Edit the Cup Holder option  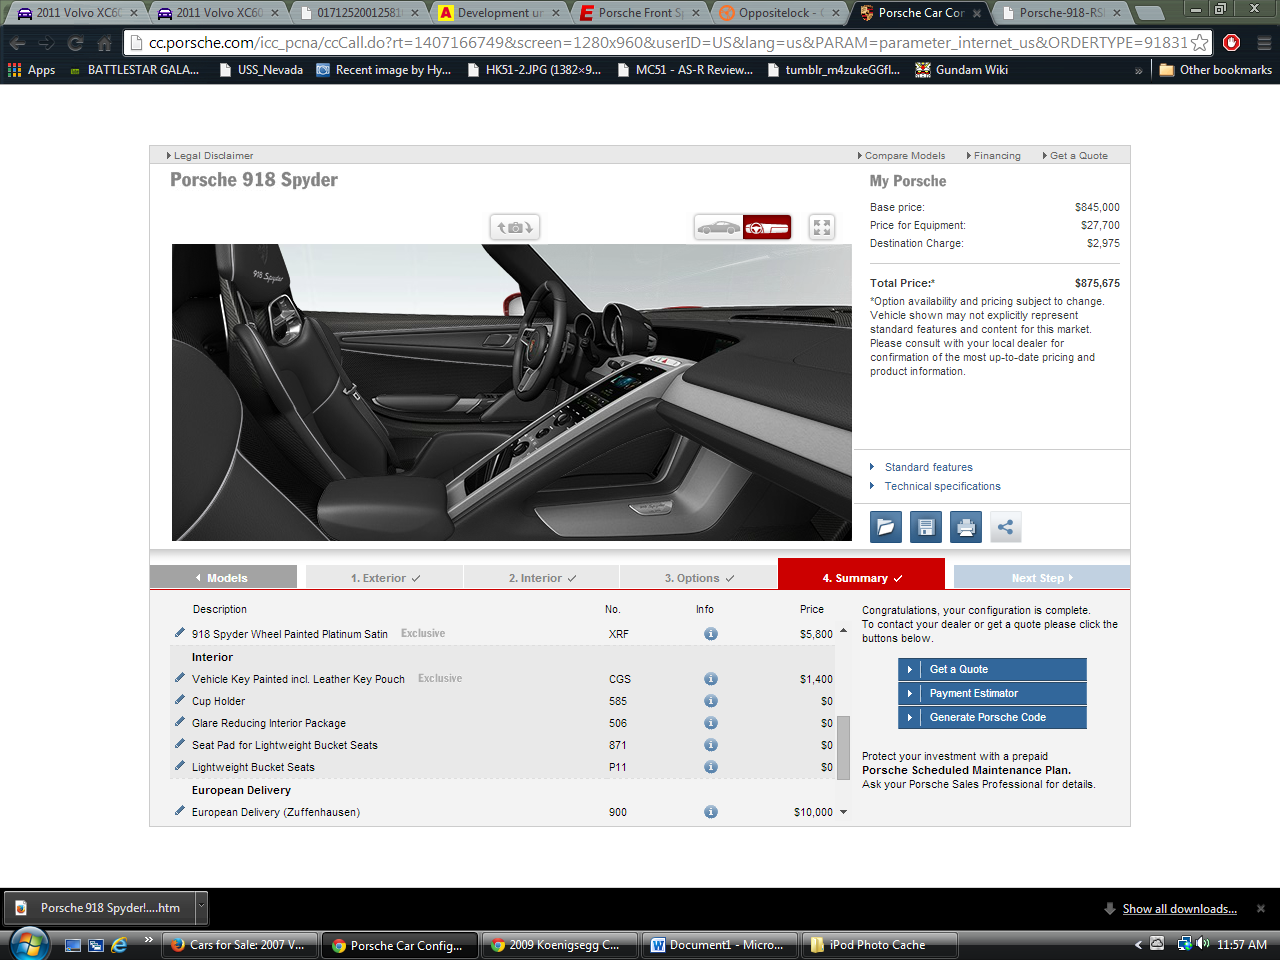[x=180, y=700]
